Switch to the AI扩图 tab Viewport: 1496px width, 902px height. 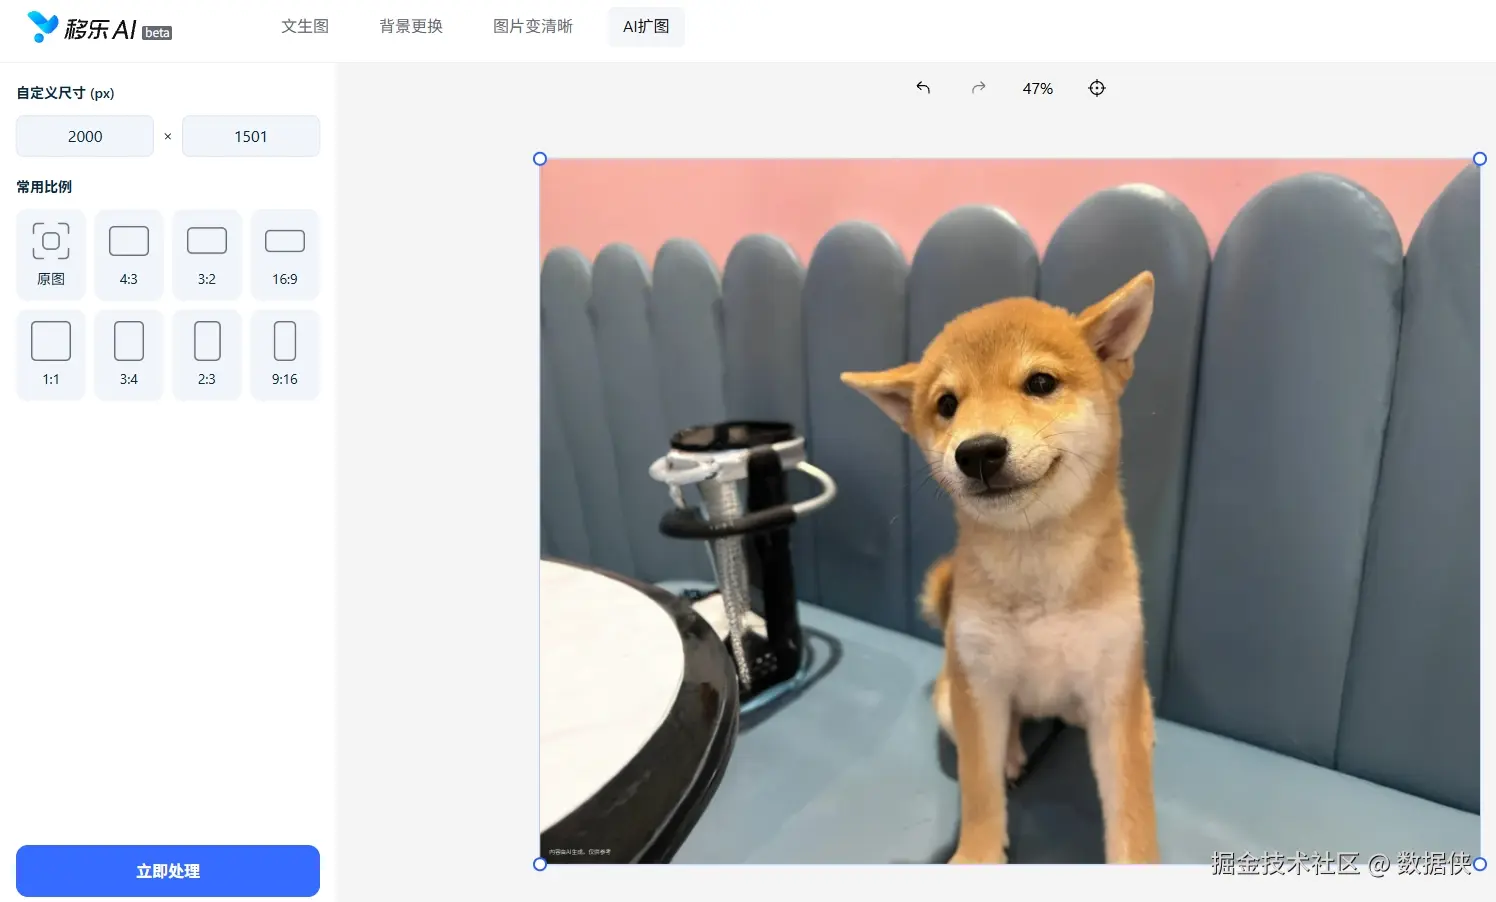[x=646, y=27]
